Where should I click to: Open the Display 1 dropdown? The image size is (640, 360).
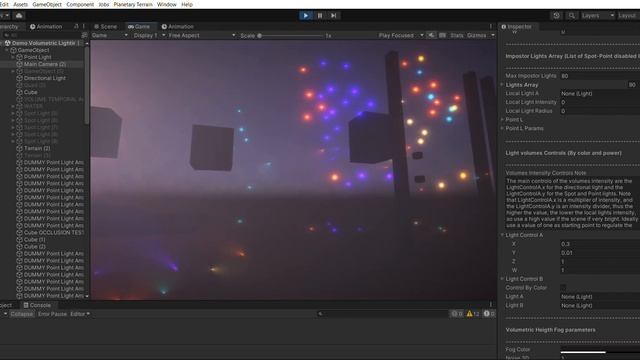click(x=149, y=36)
